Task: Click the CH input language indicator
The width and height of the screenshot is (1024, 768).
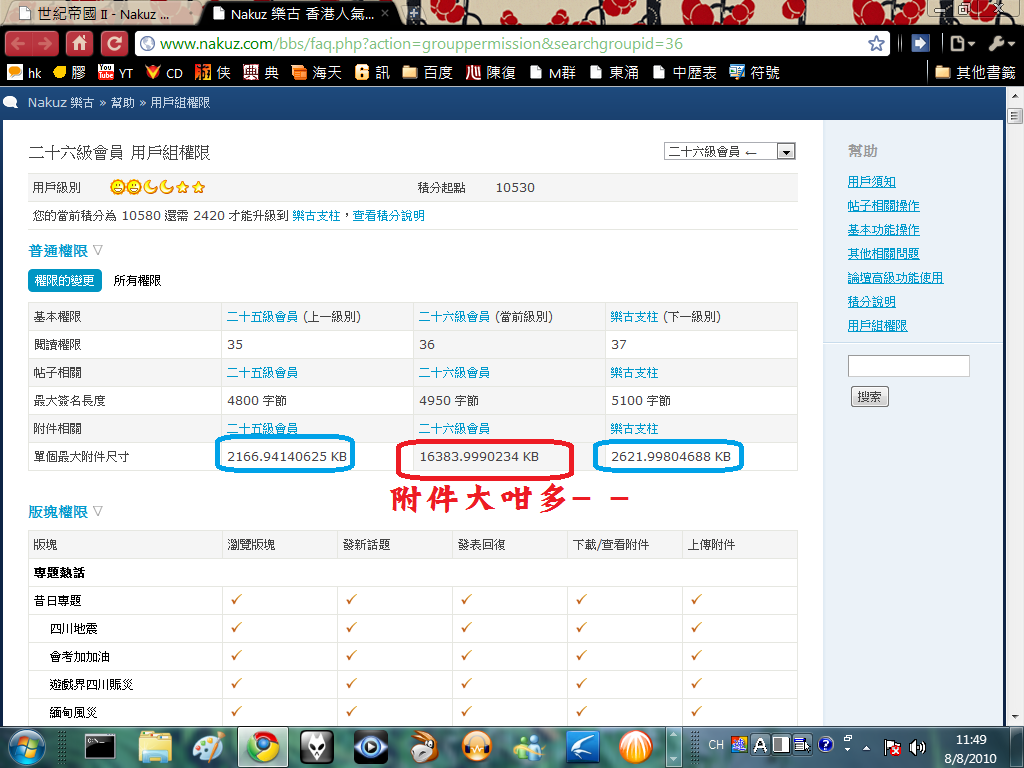Action: point(716,744)
